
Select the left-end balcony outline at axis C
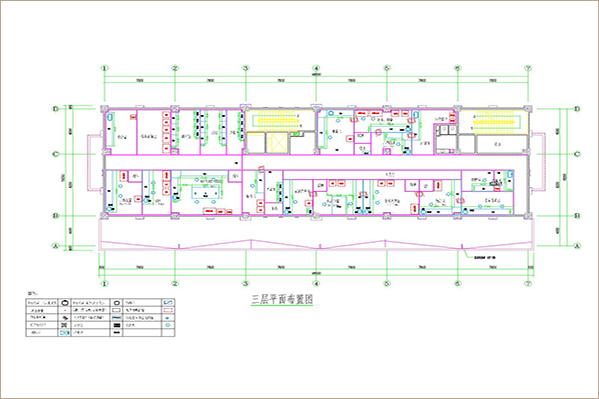point(95,162)
